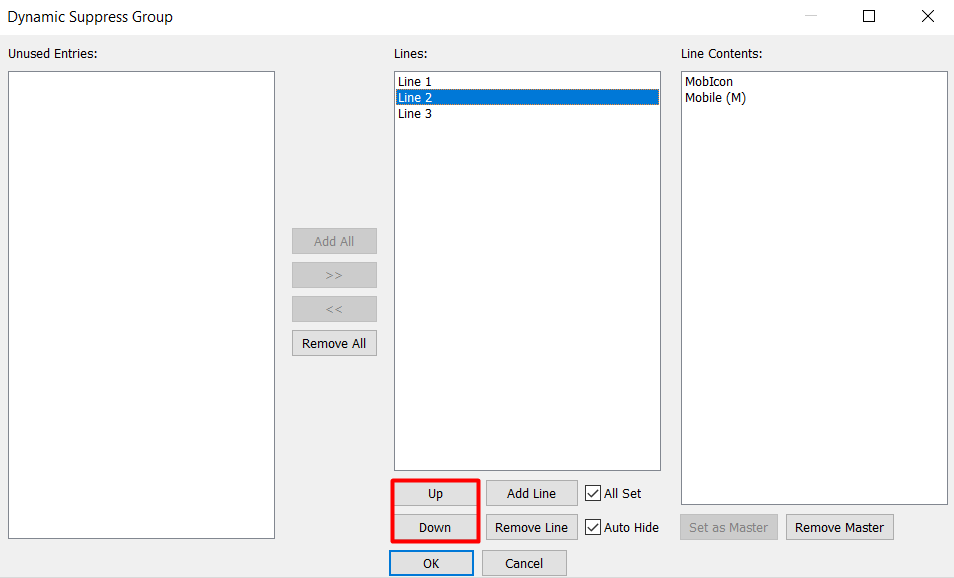Click the >> move-entry button
Screen dimensions: 954x578
(x=334, y=275)
